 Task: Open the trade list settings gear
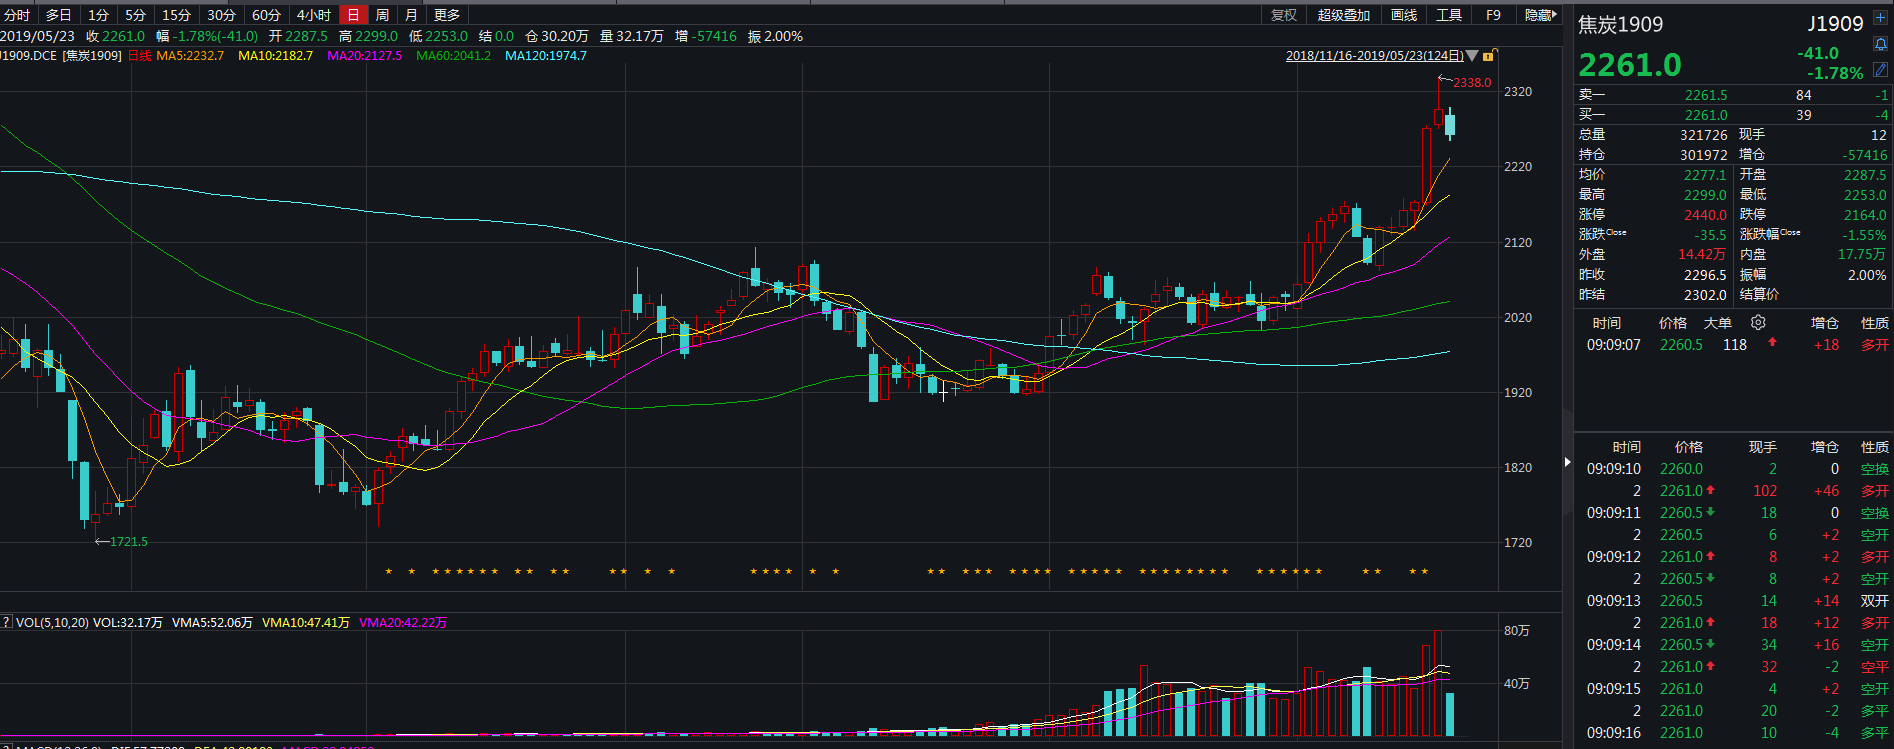point(1758,322)
